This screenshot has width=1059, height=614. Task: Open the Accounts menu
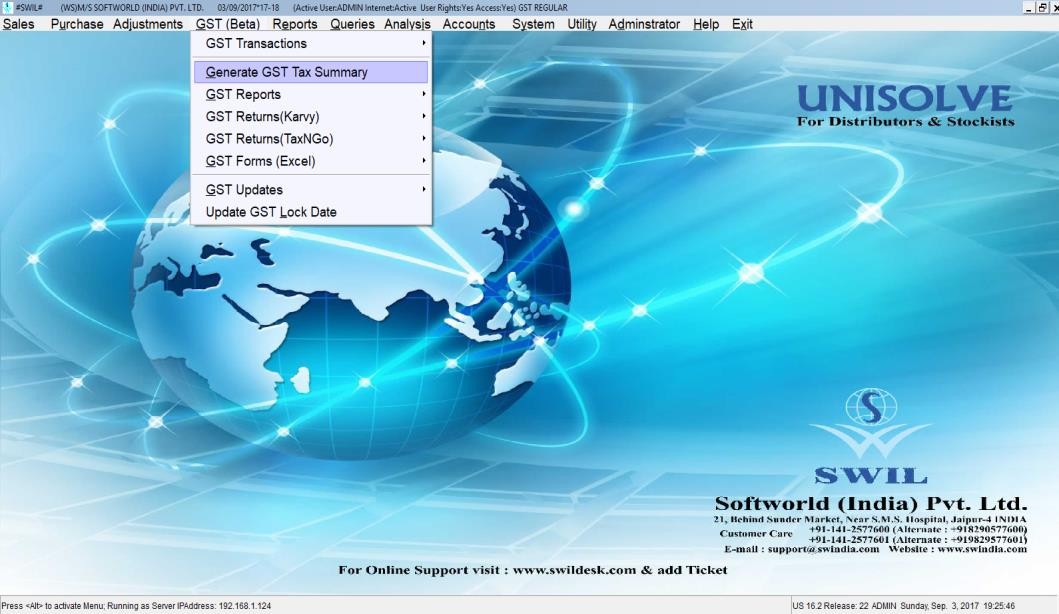pyautogui.click(x=469, y=24)
